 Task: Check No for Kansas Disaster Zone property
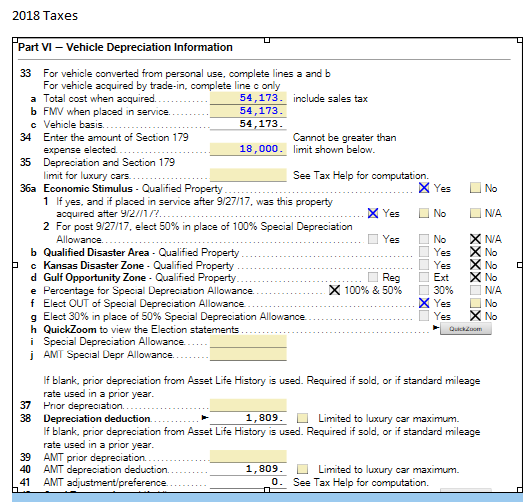(x=475, y=265)
